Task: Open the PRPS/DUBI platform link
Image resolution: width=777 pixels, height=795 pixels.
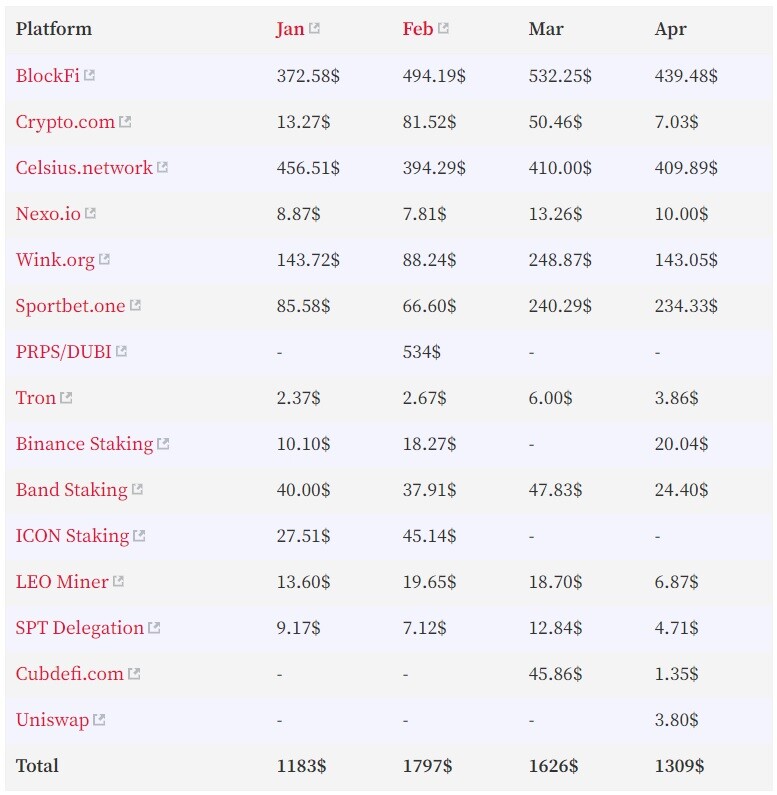Action: pyautogui.click(x=63, y=351)
